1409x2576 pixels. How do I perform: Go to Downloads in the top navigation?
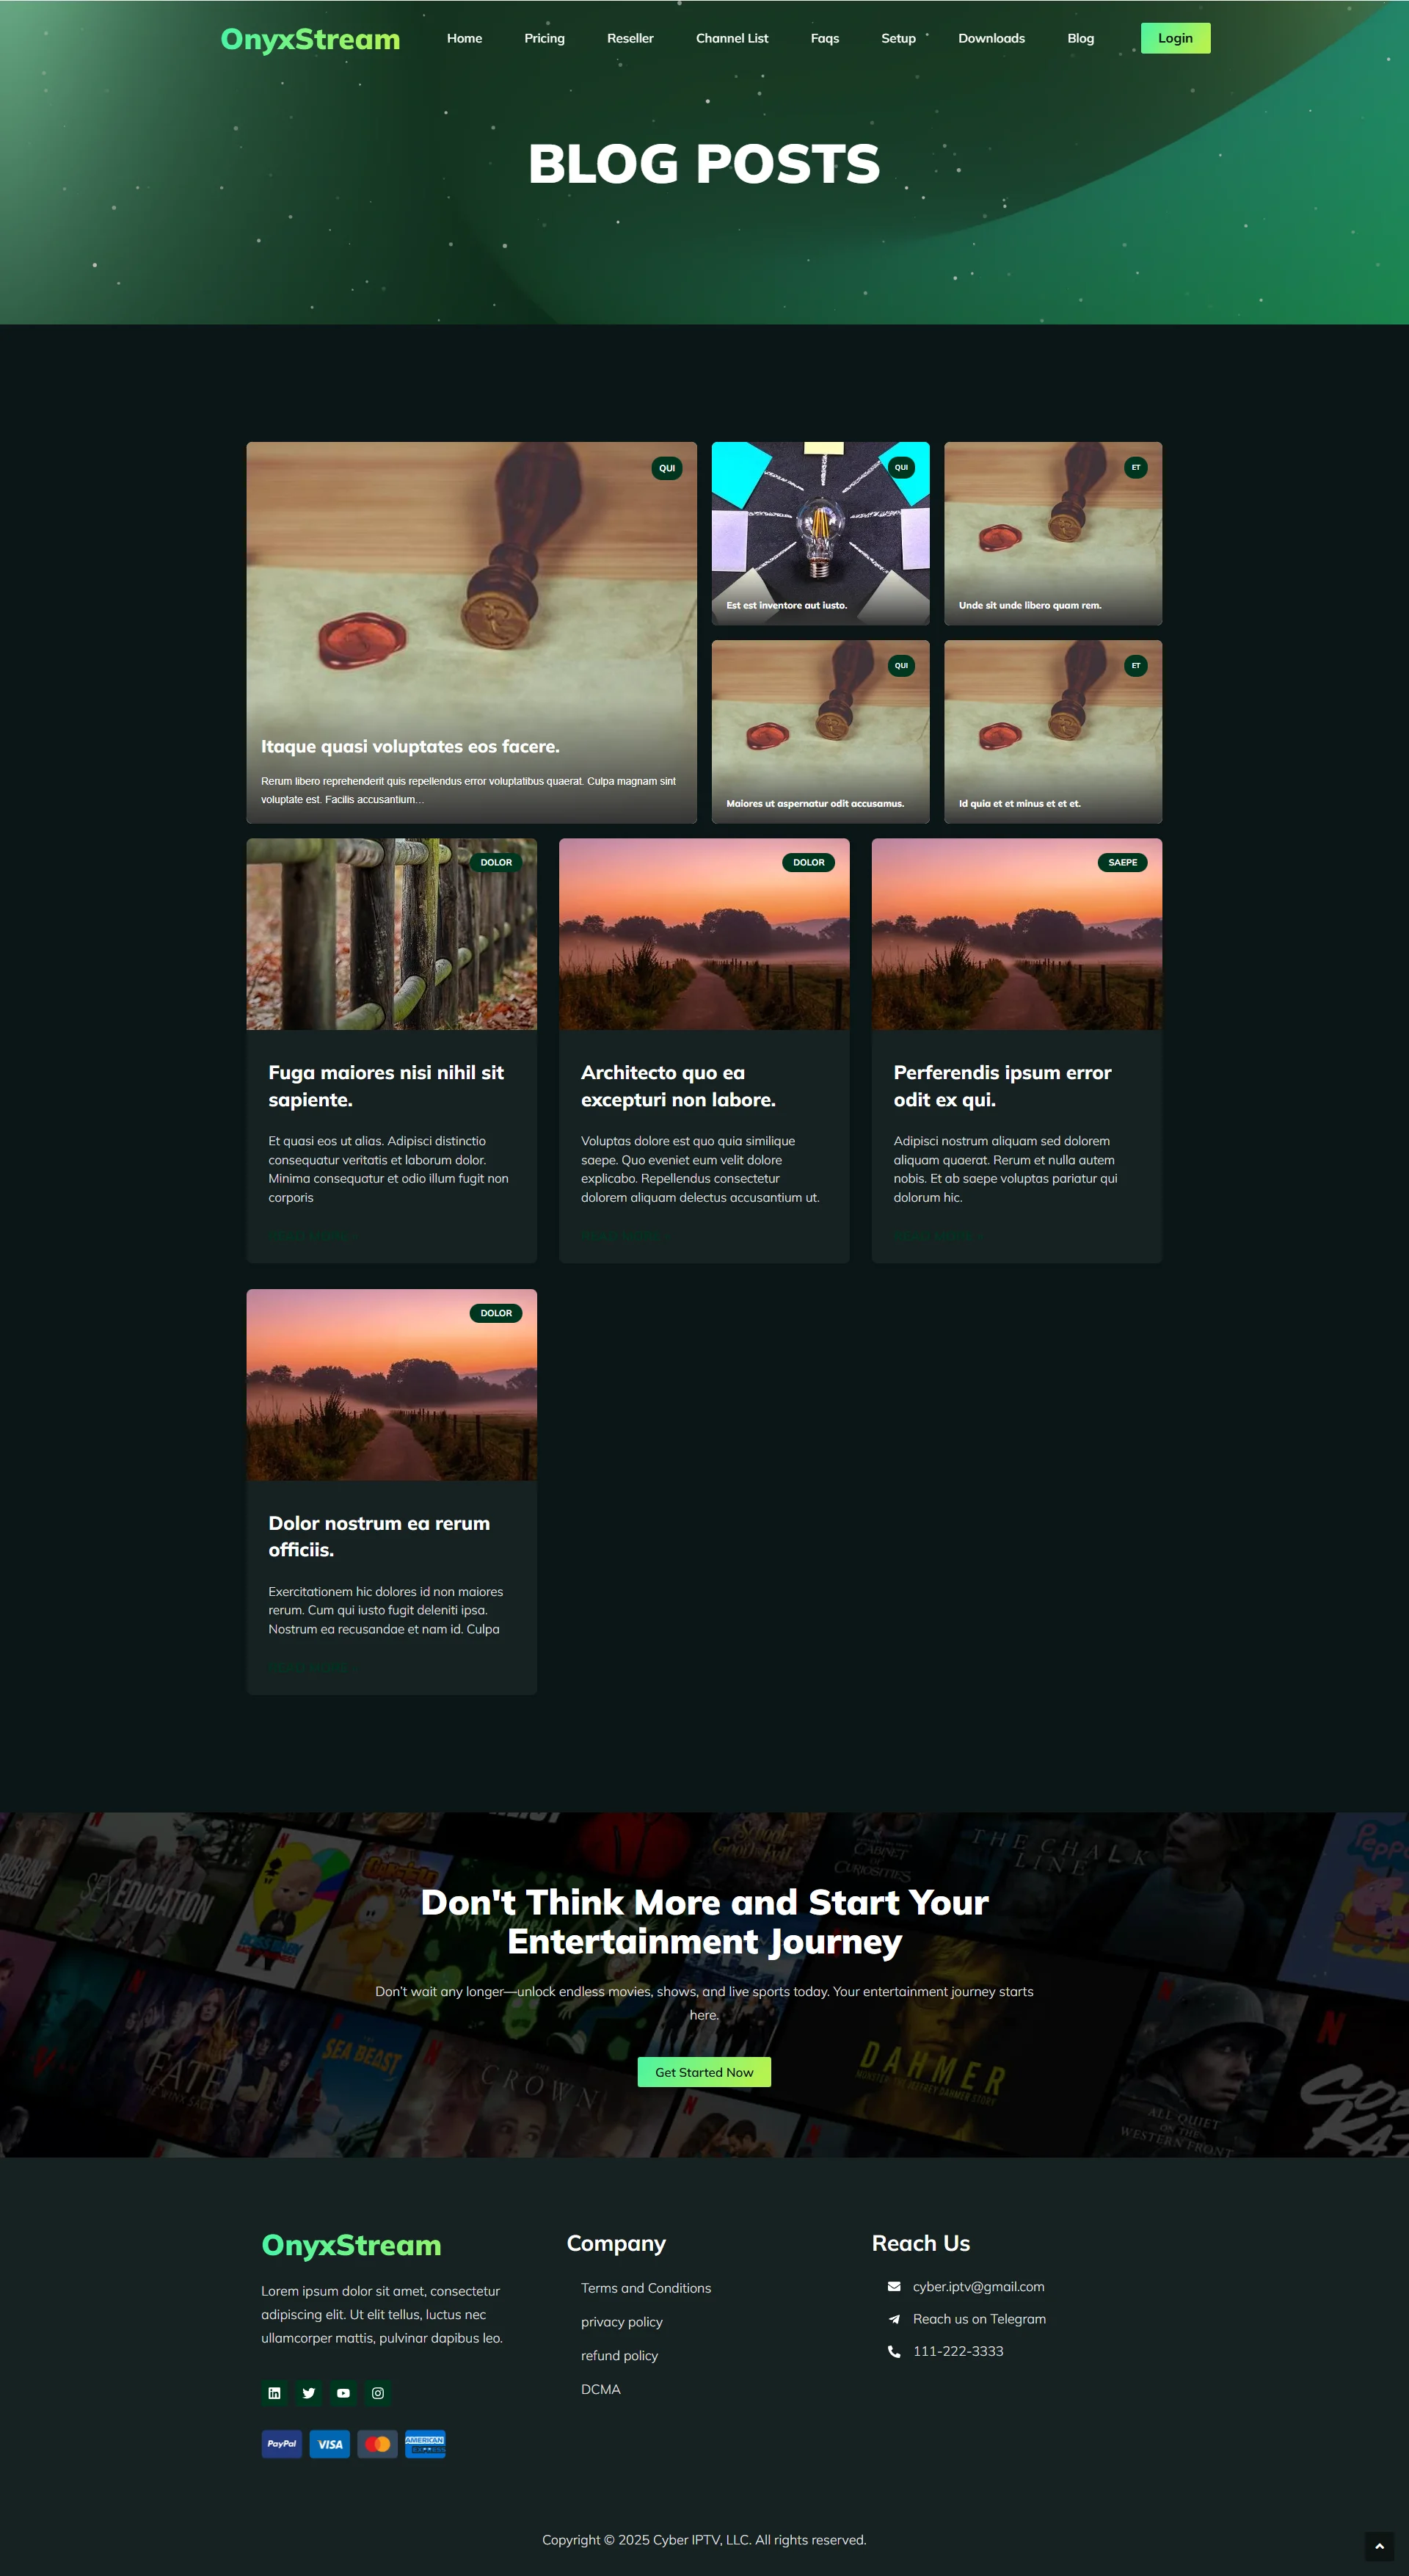pos(991,38)
